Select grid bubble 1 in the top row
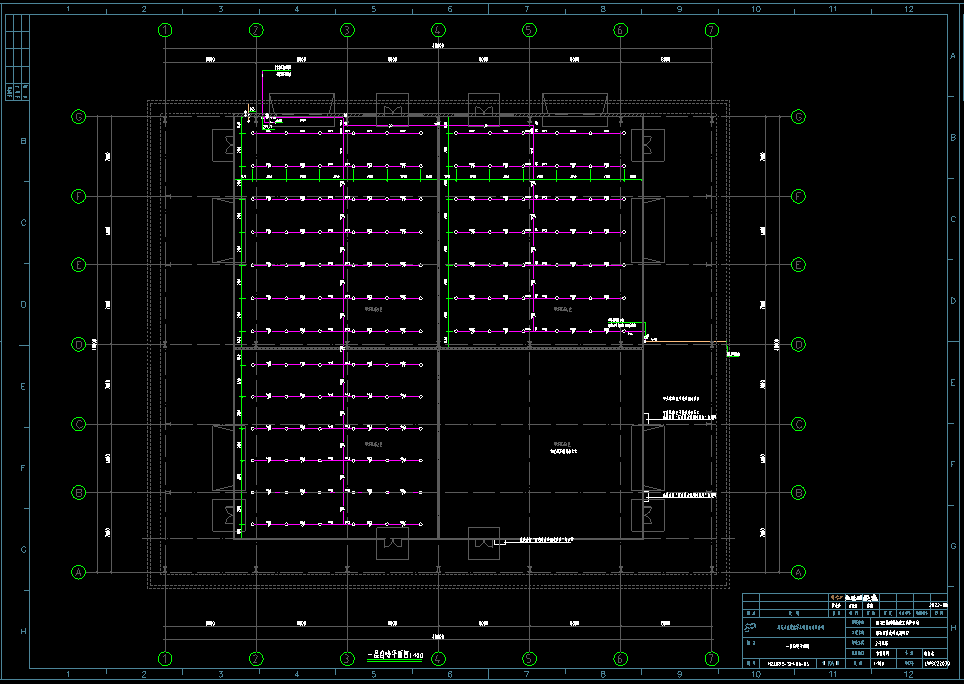The image size is (964, 684). click(x=165, y=30)
